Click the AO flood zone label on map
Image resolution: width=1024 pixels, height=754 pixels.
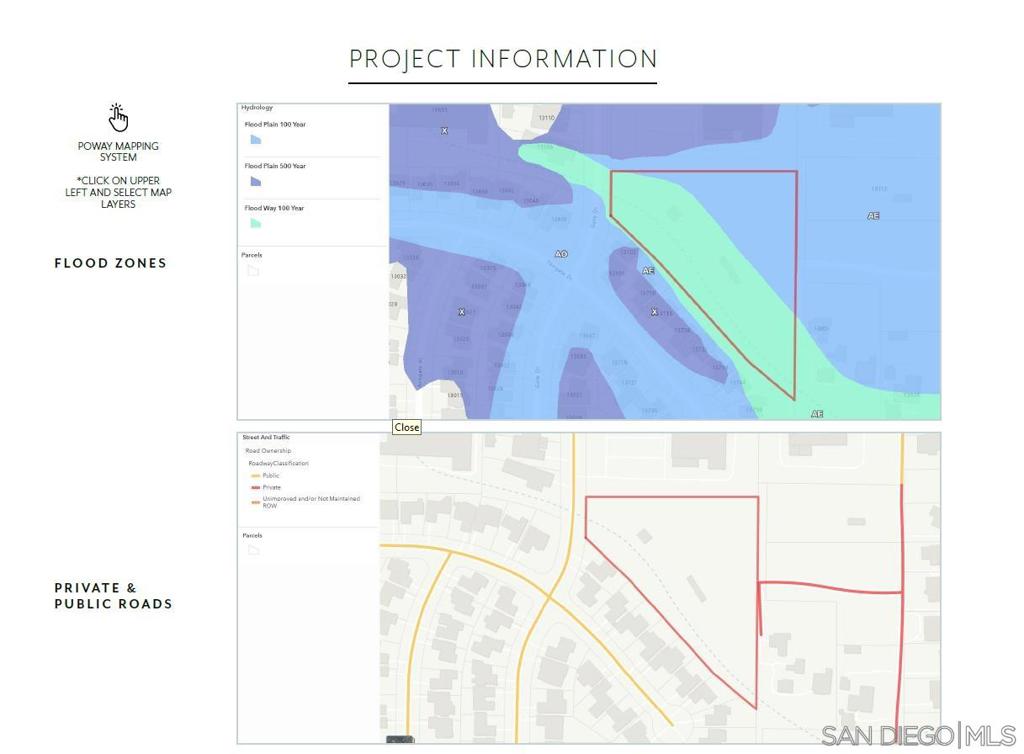(561, 255)
